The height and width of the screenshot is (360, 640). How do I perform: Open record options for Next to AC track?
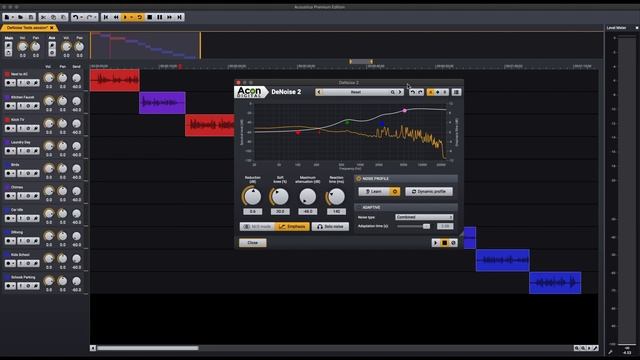(x=13, y=83)
